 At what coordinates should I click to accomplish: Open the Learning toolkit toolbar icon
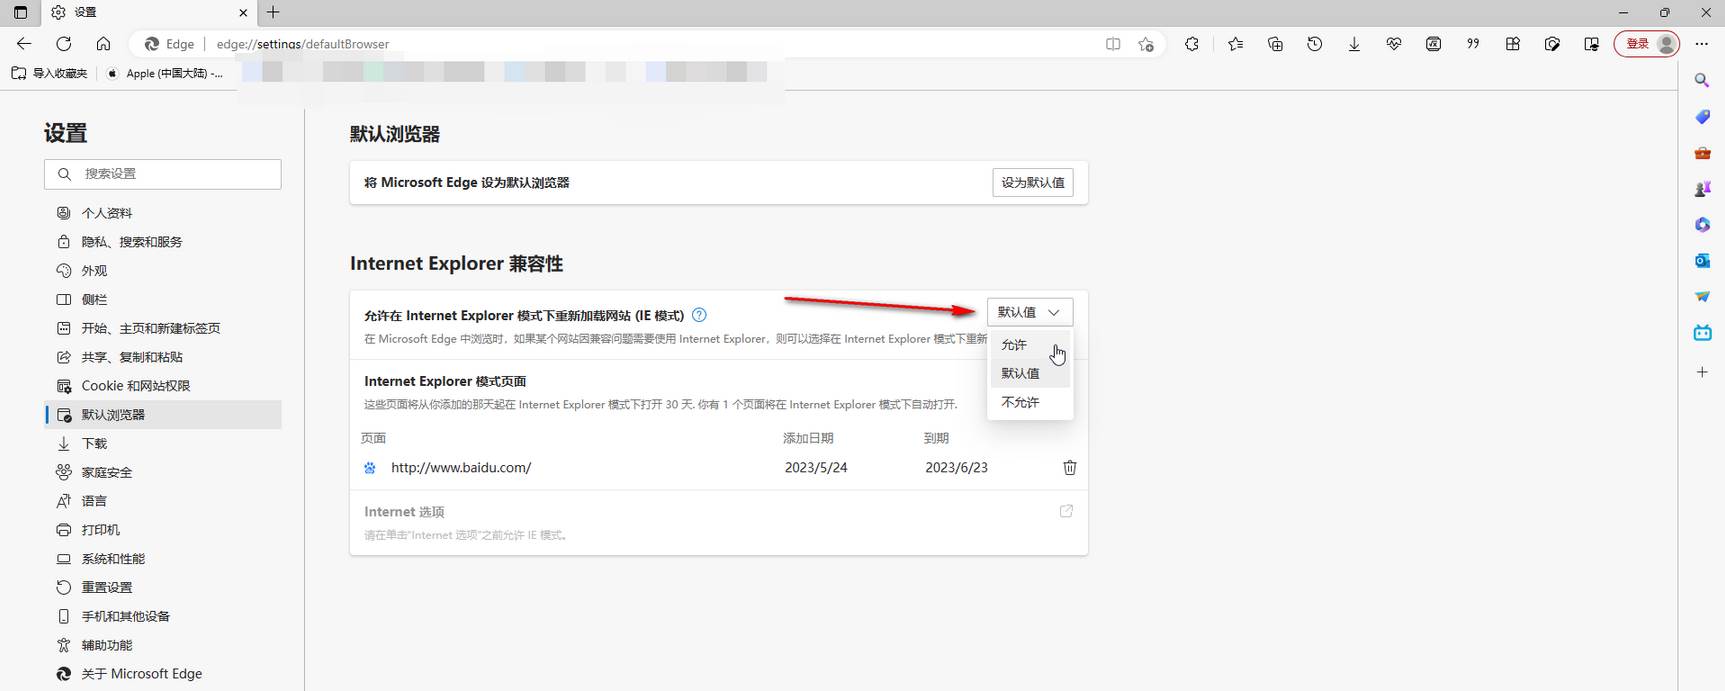coord(1592,44)
